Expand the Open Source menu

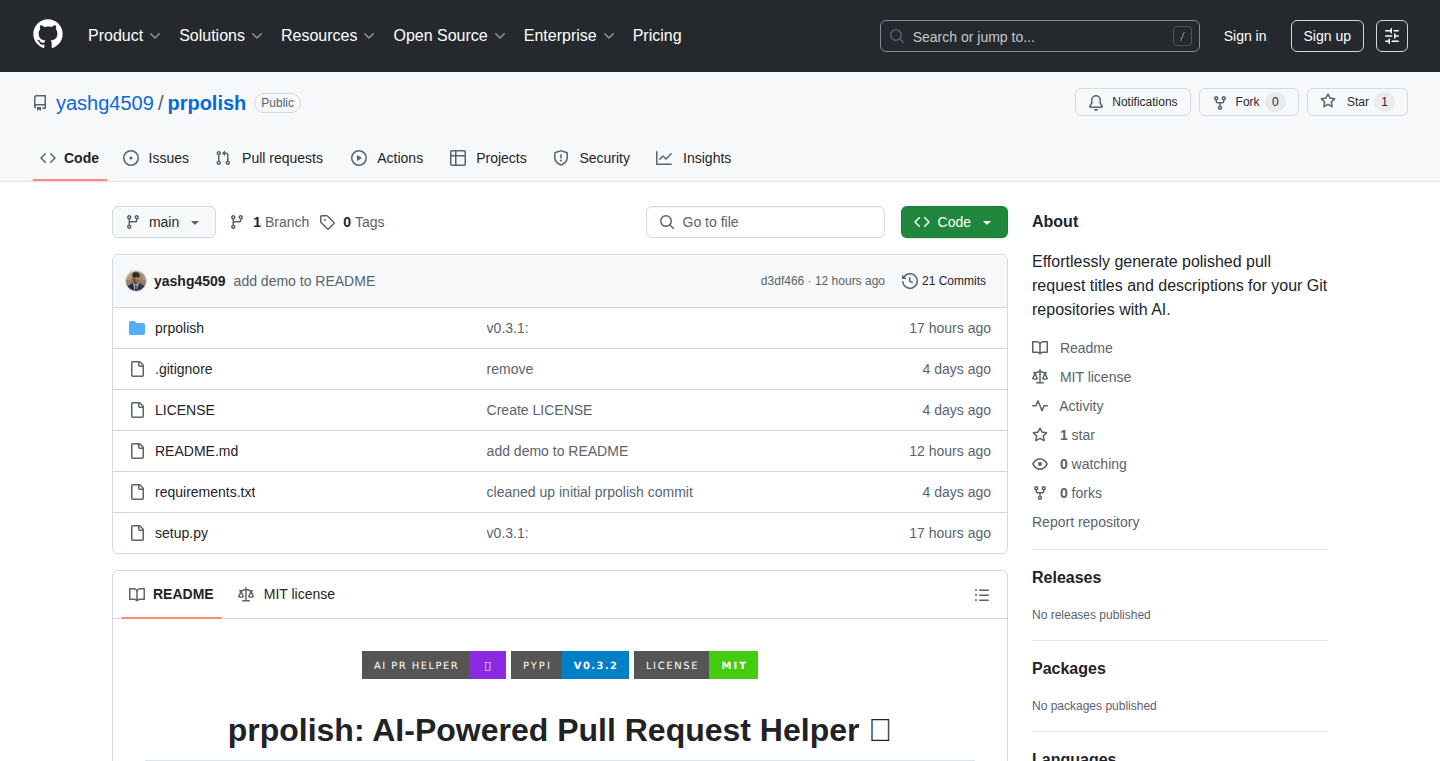point(450,36)
